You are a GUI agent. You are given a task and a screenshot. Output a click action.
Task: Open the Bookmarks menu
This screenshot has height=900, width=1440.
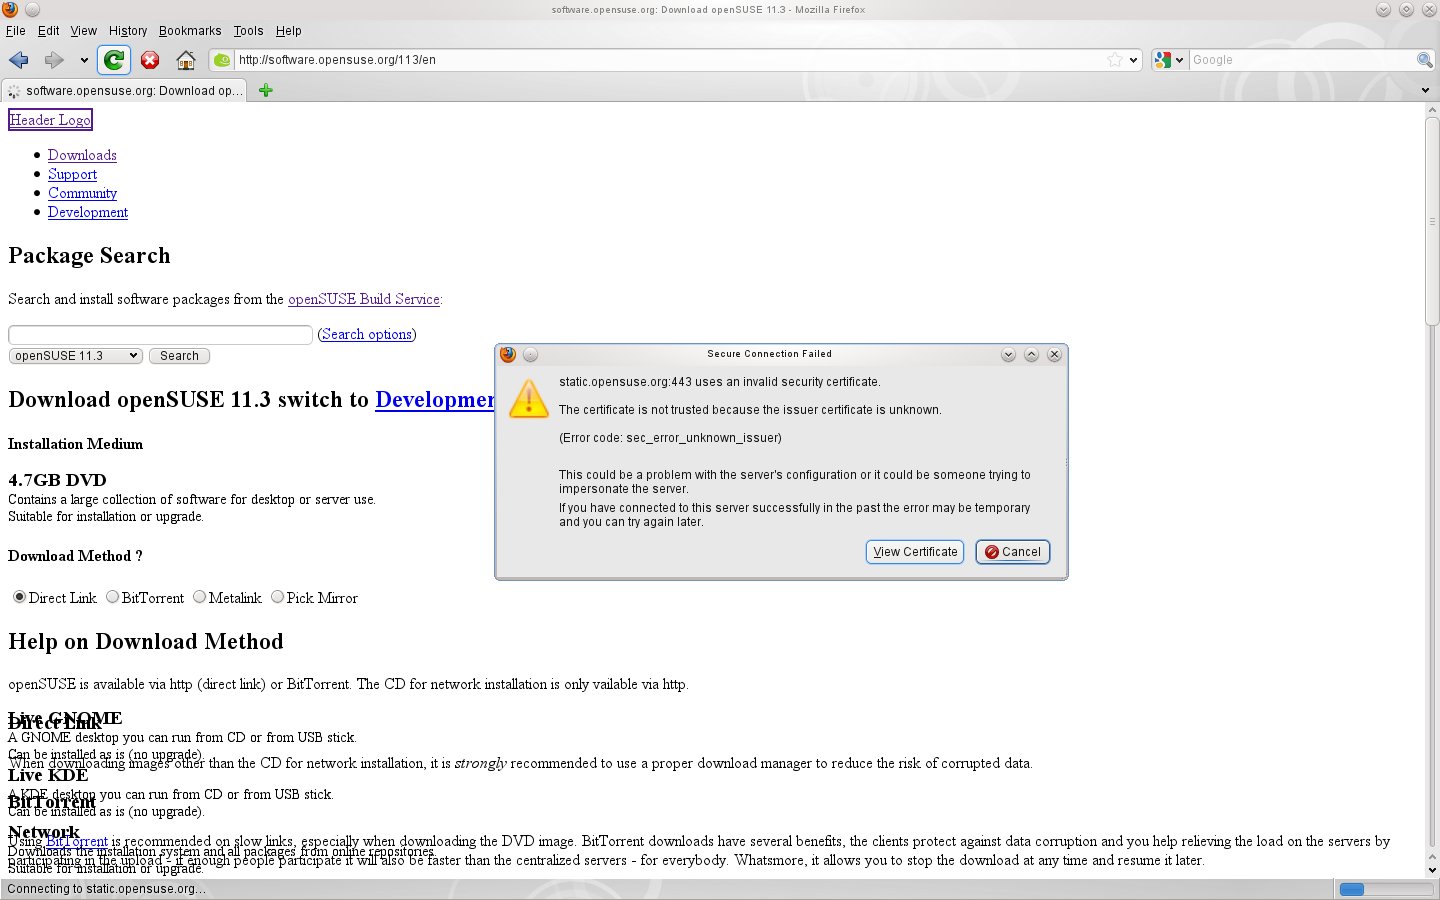click(190, 31)
